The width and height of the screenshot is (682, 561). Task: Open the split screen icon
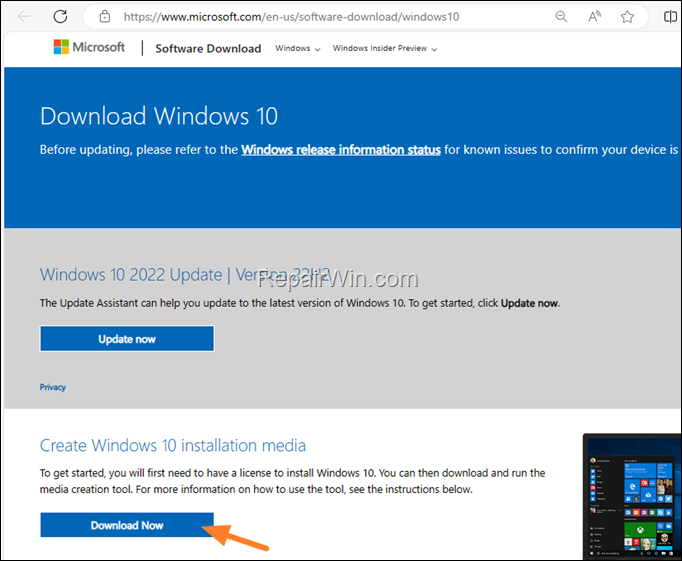point(671,17)
